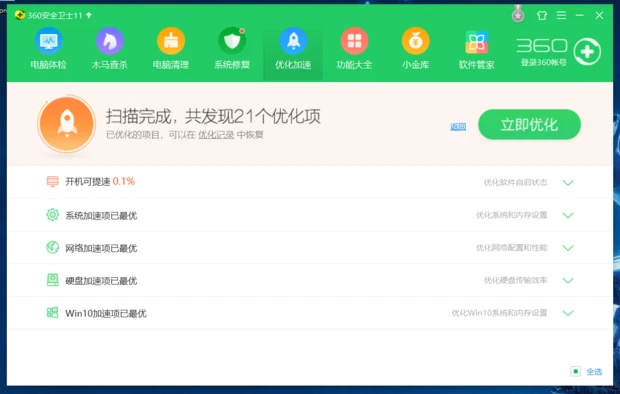Click the 0.1% speed-up value
Screen dimensions: 620x394
coord(124,181)
